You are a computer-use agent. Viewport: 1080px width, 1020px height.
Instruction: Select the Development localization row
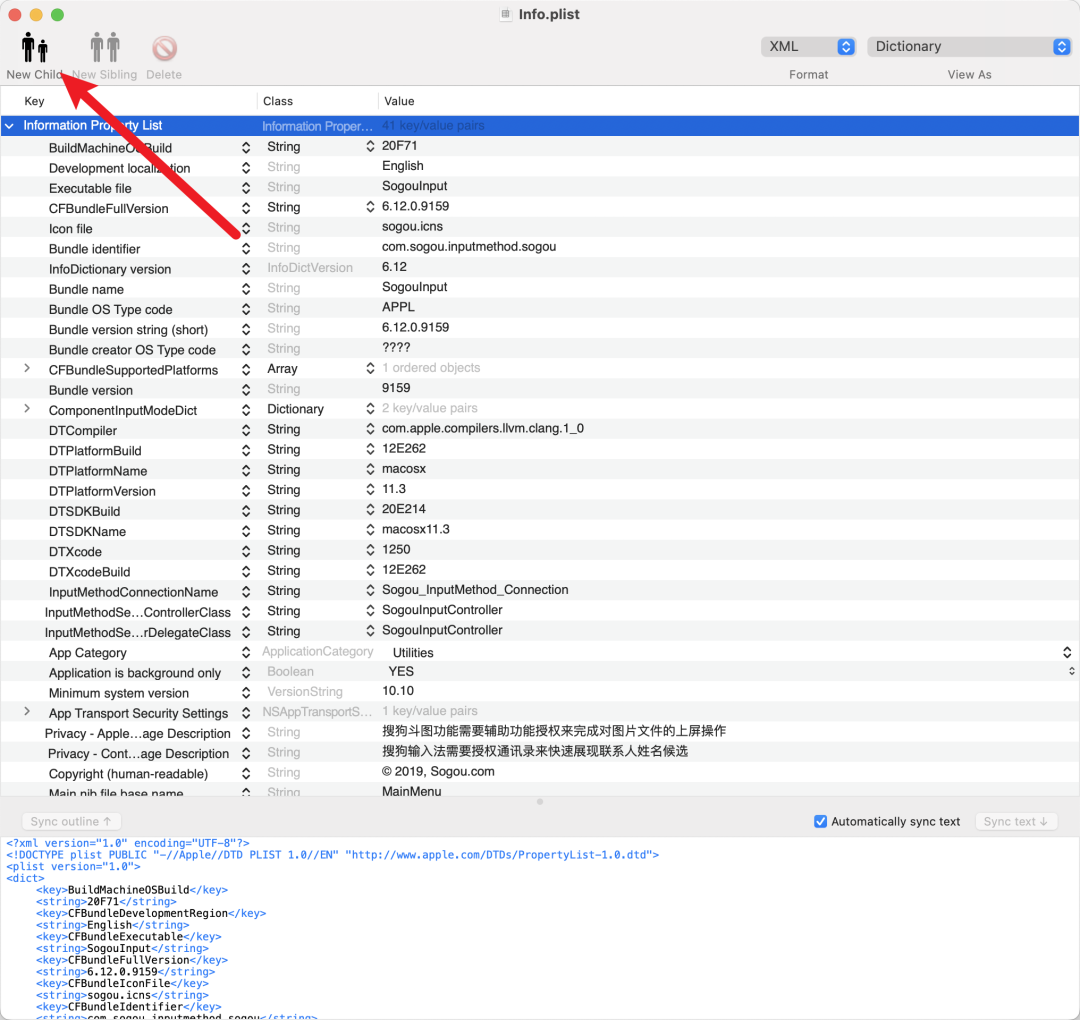tap(540, 167)
